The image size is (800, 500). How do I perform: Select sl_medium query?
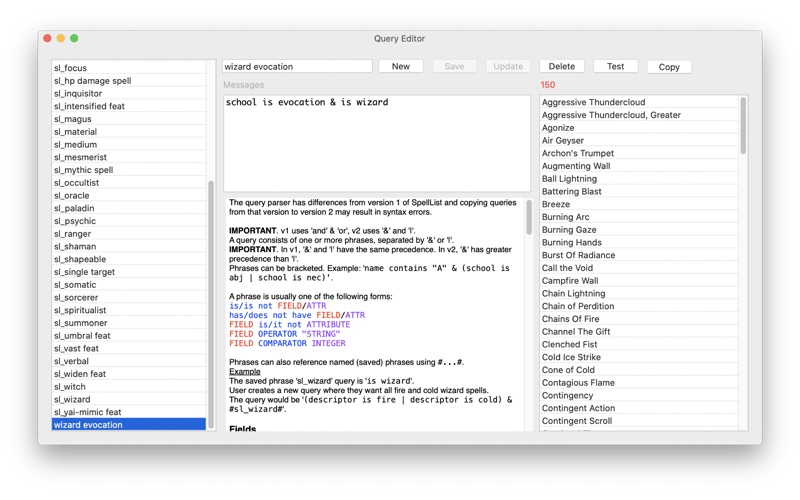click(129, 144)
